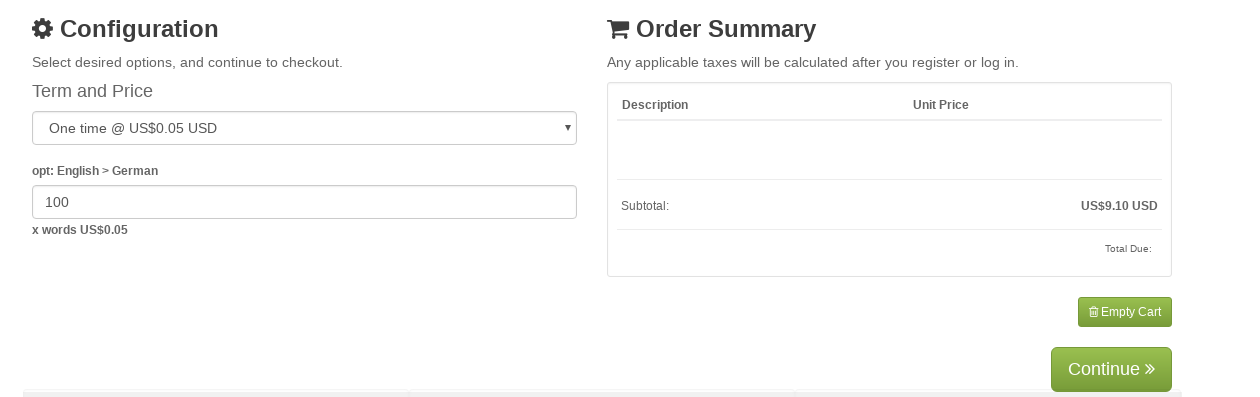Image resolution: width=1260 pixels, height=397 pixels.
Task: Click the Continue button
Action: [1111, 369]
